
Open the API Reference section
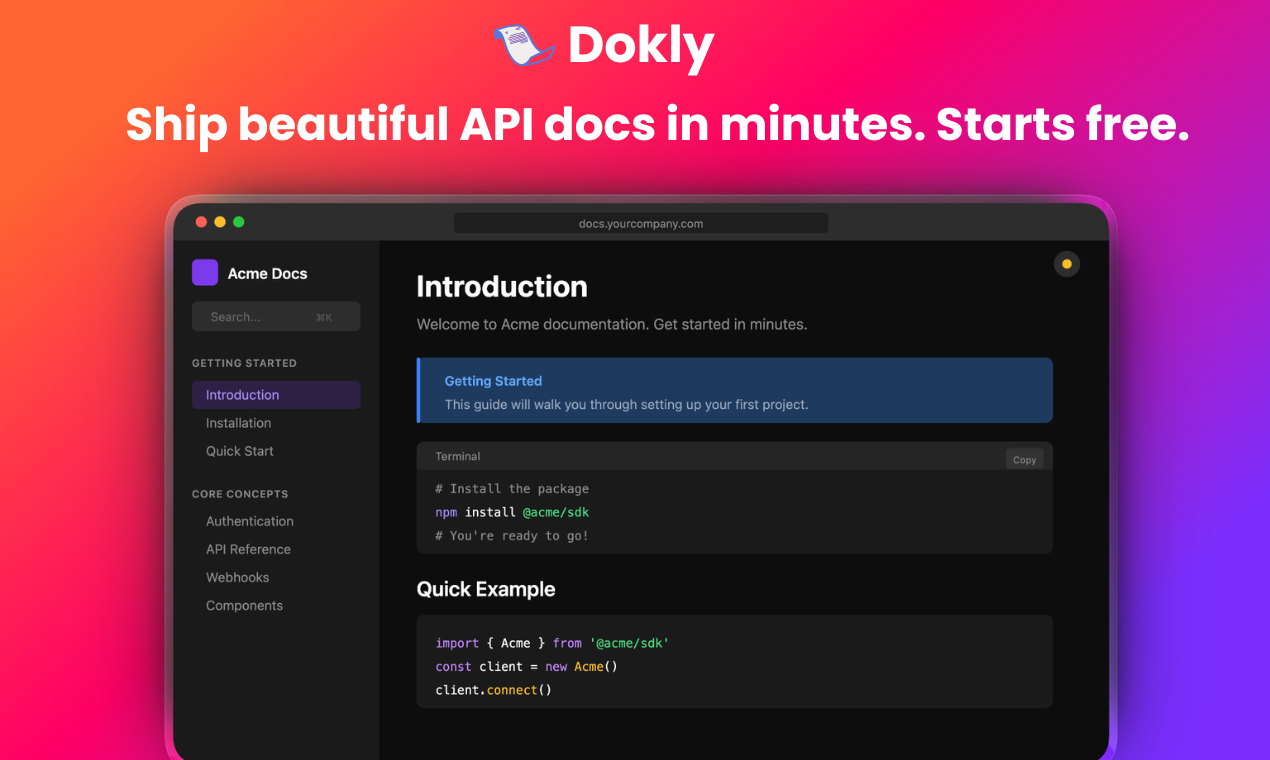248,549
